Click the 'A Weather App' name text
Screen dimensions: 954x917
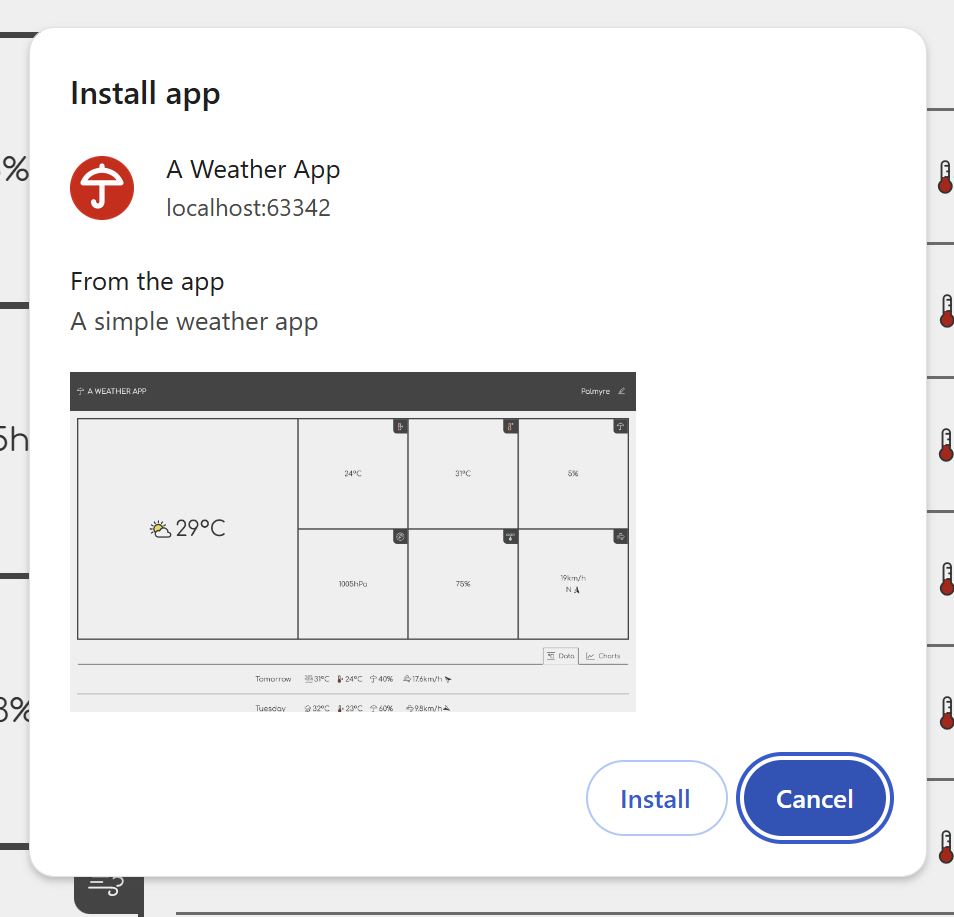[x=253, y=170]
